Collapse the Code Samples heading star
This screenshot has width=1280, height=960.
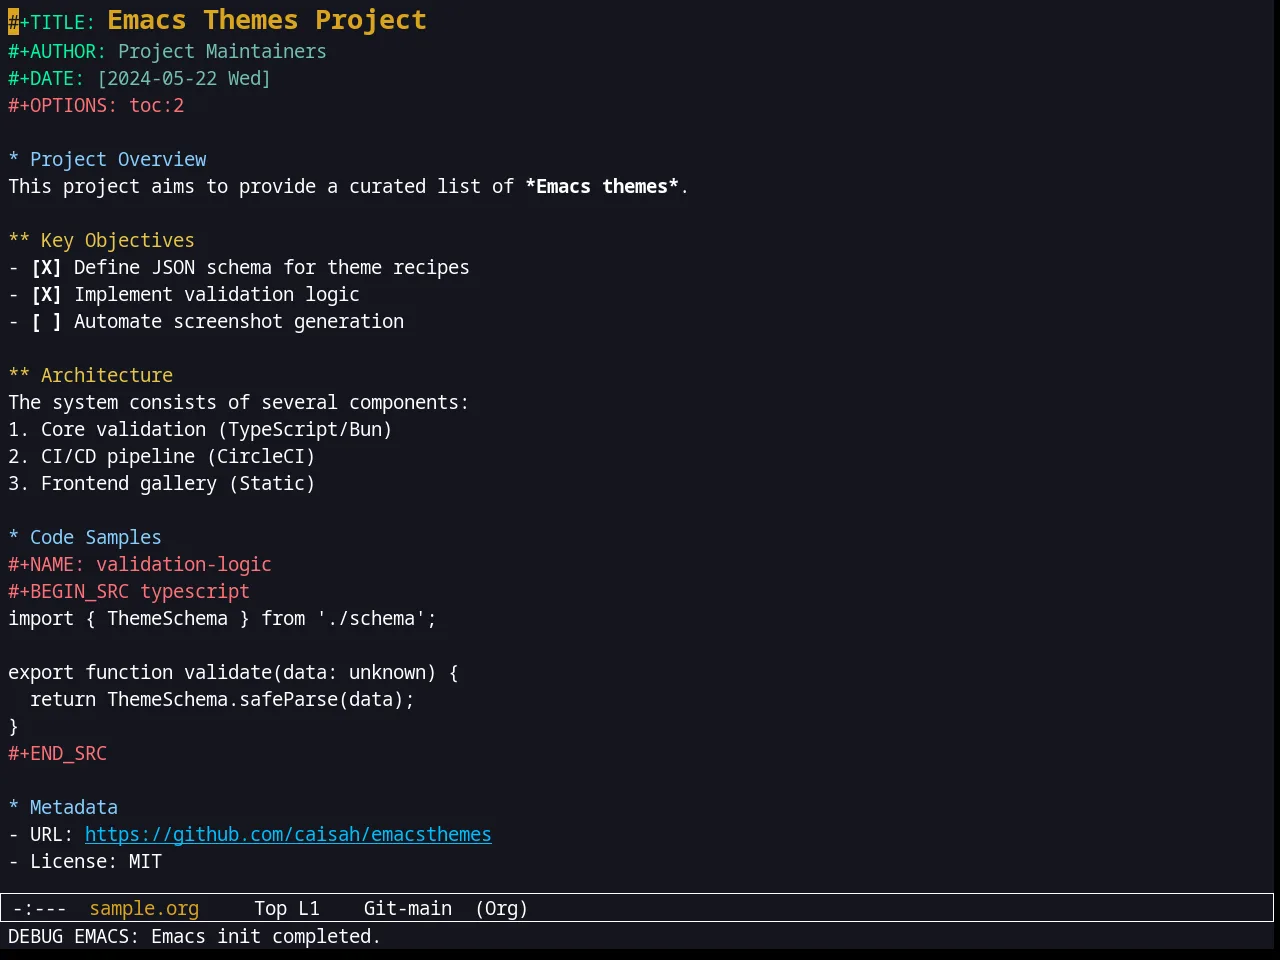point(14,538)
